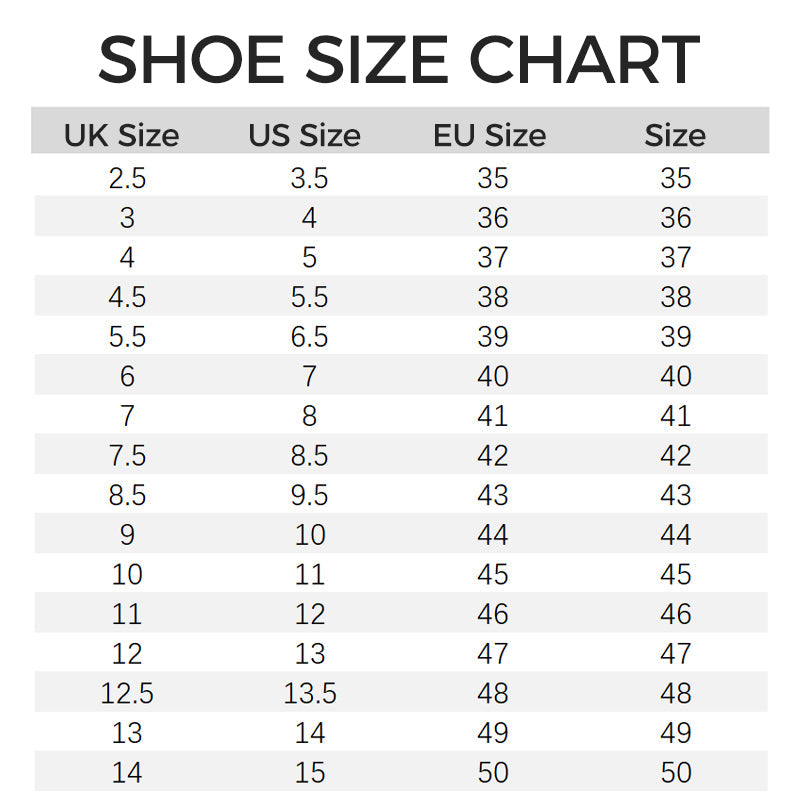Click UK size 5.5 value

coord(127,337)
